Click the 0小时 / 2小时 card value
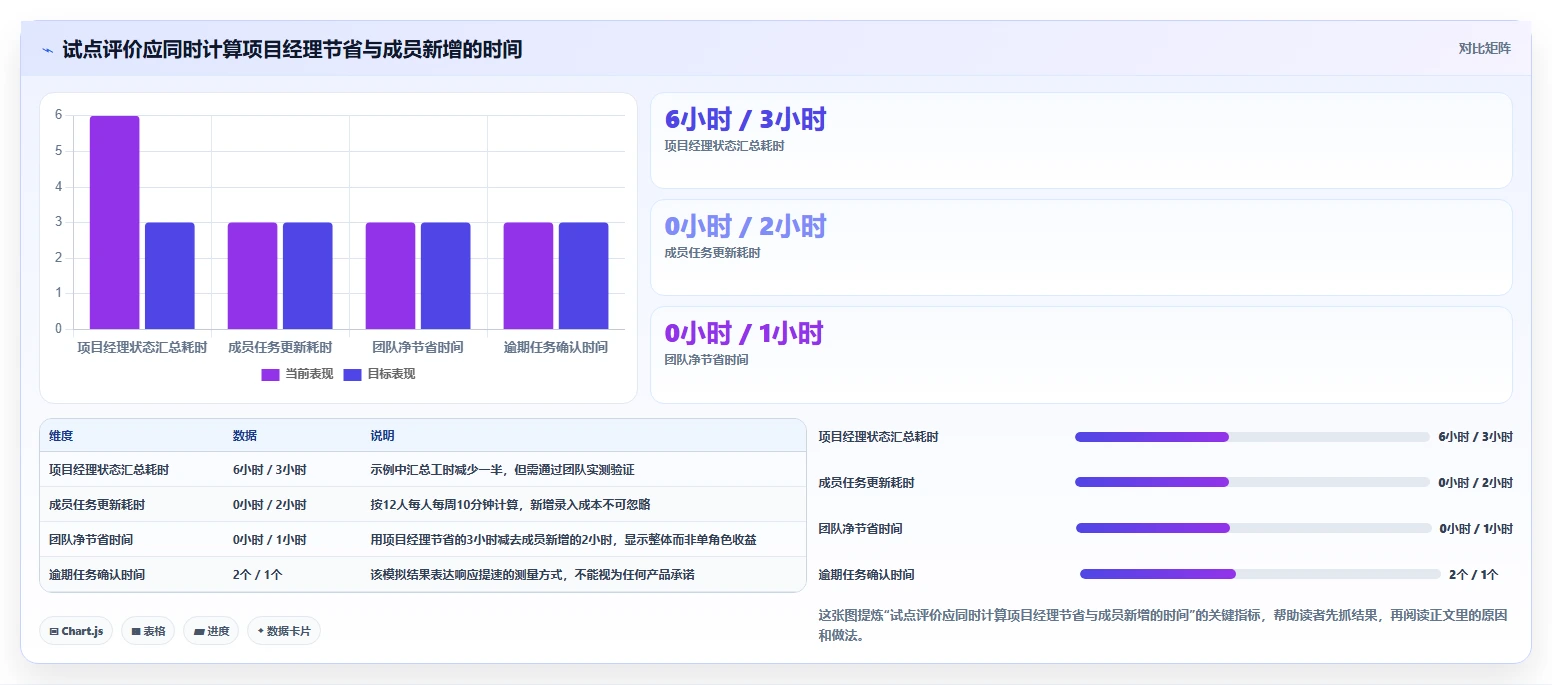Image resolution: width=1552 pixels, height=685 pixels. tap(745, 226)
